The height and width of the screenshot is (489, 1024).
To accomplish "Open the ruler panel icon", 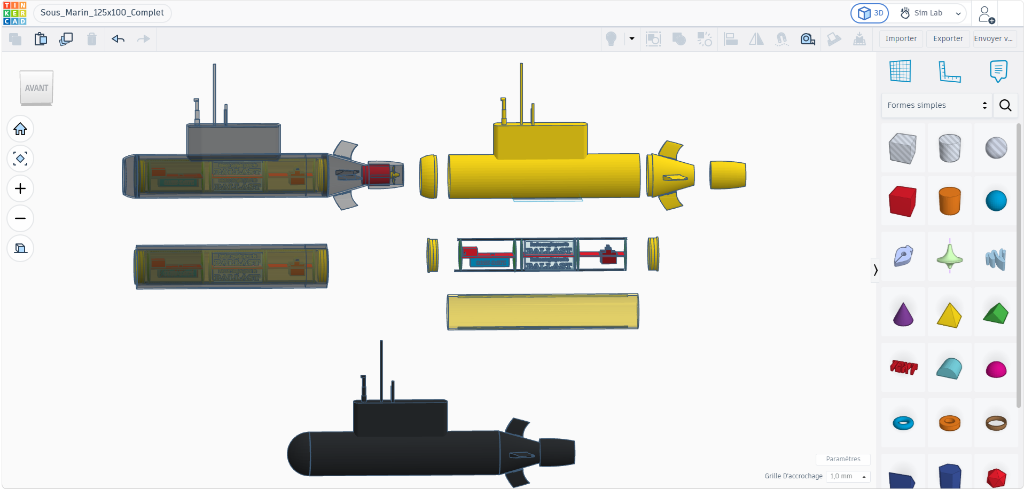I will tap(950, 71).
